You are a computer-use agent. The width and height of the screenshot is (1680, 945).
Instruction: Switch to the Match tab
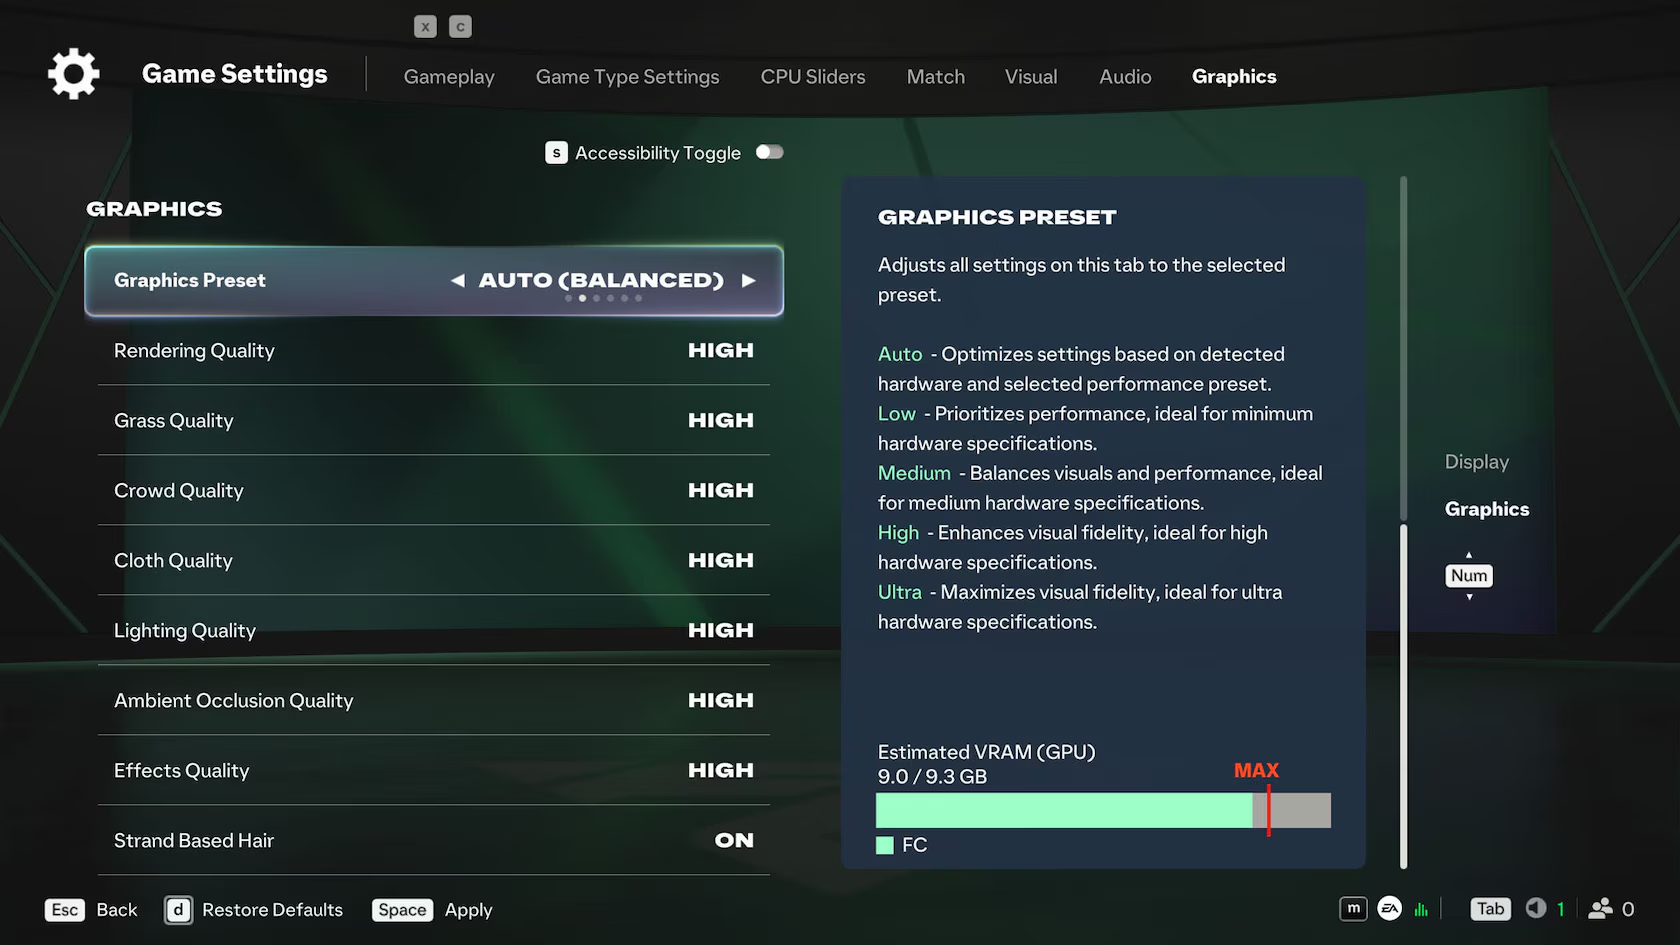coord(936,77)
